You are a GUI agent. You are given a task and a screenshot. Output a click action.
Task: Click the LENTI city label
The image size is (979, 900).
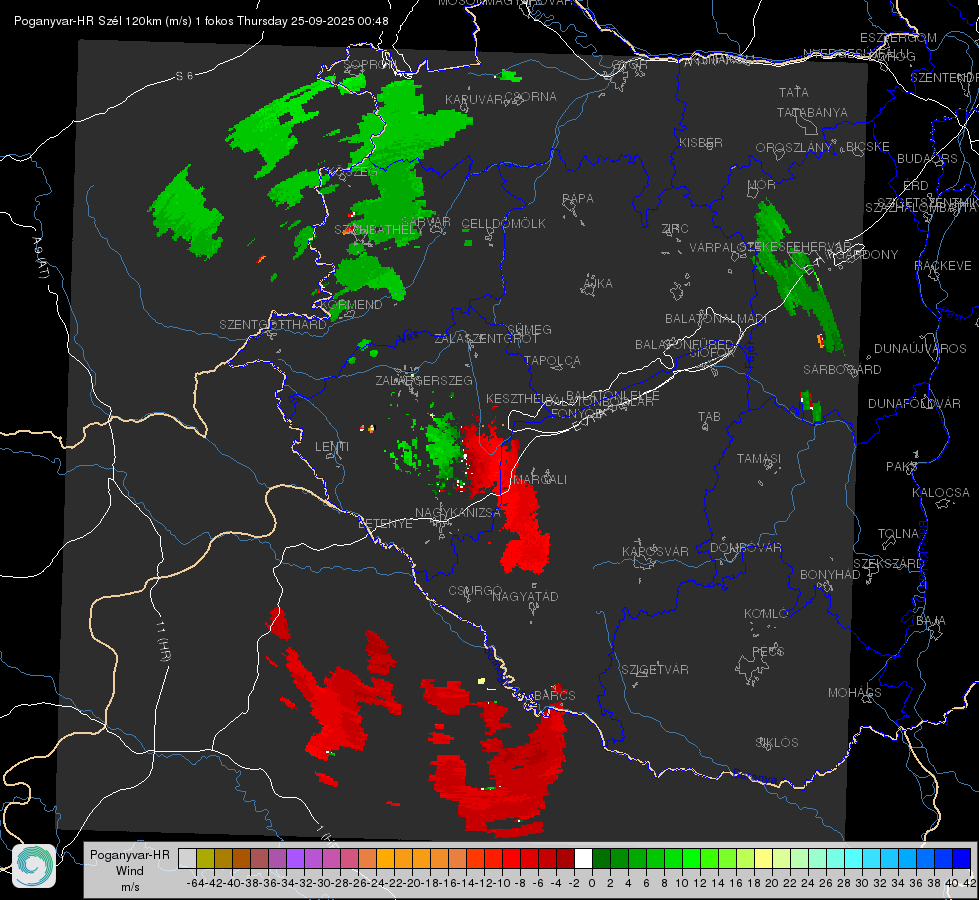click(332, 447)
